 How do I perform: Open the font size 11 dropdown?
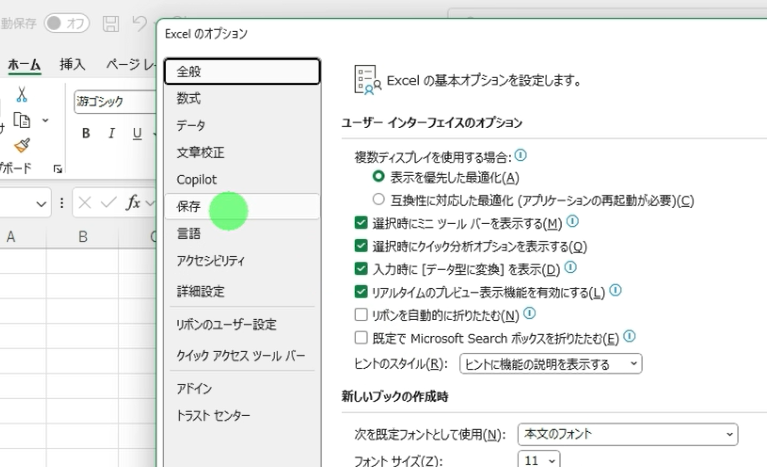[539, 460]
